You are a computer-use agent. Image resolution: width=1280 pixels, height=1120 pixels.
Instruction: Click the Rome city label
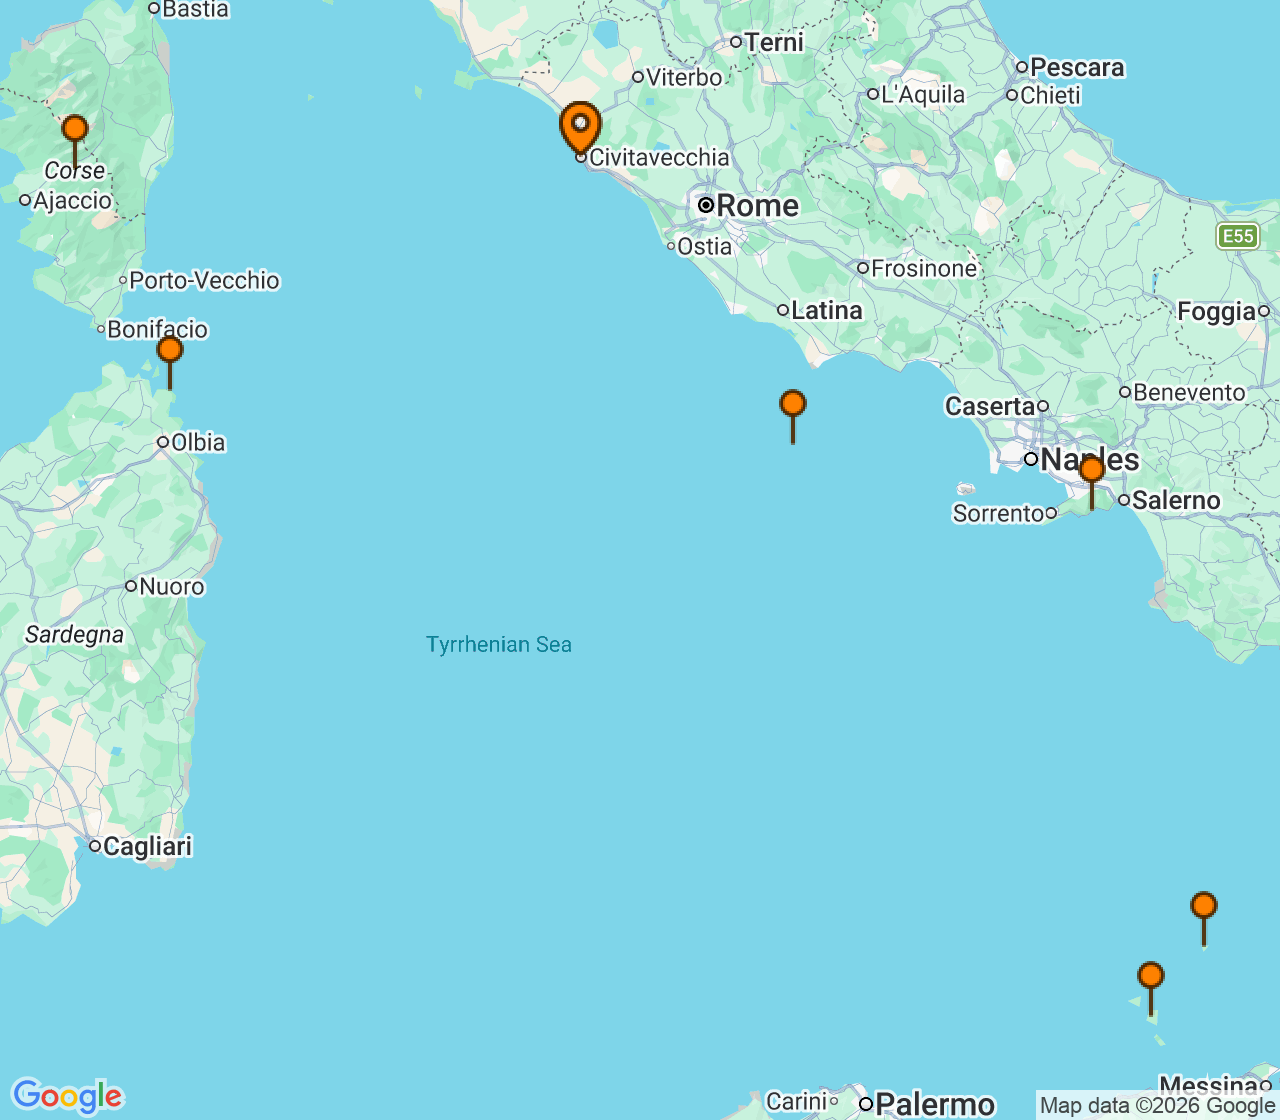pos(758,206)
